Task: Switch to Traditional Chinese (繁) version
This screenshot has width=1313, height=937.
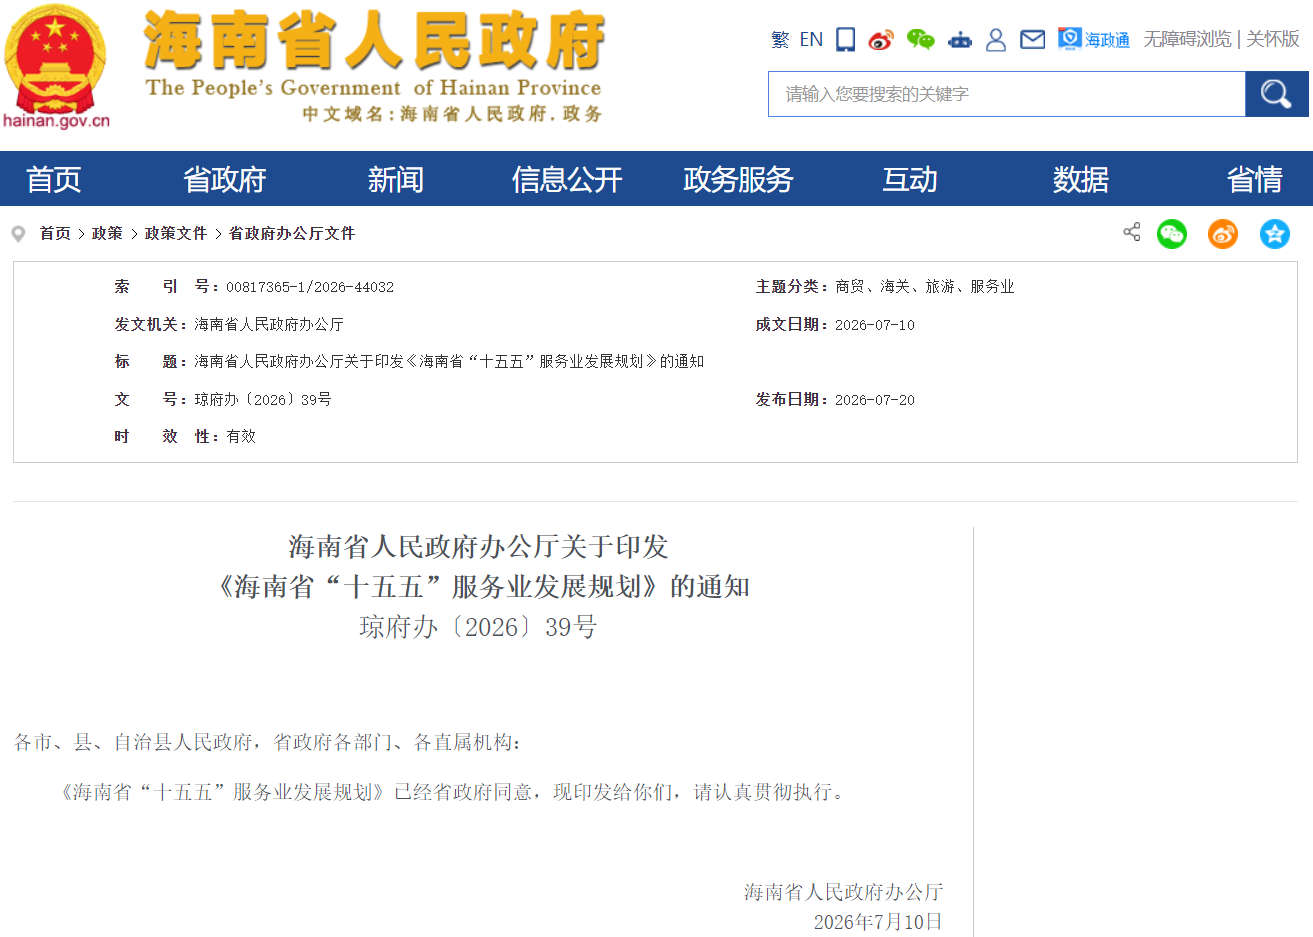Action: pyautogui.click(x=780, y=39)
